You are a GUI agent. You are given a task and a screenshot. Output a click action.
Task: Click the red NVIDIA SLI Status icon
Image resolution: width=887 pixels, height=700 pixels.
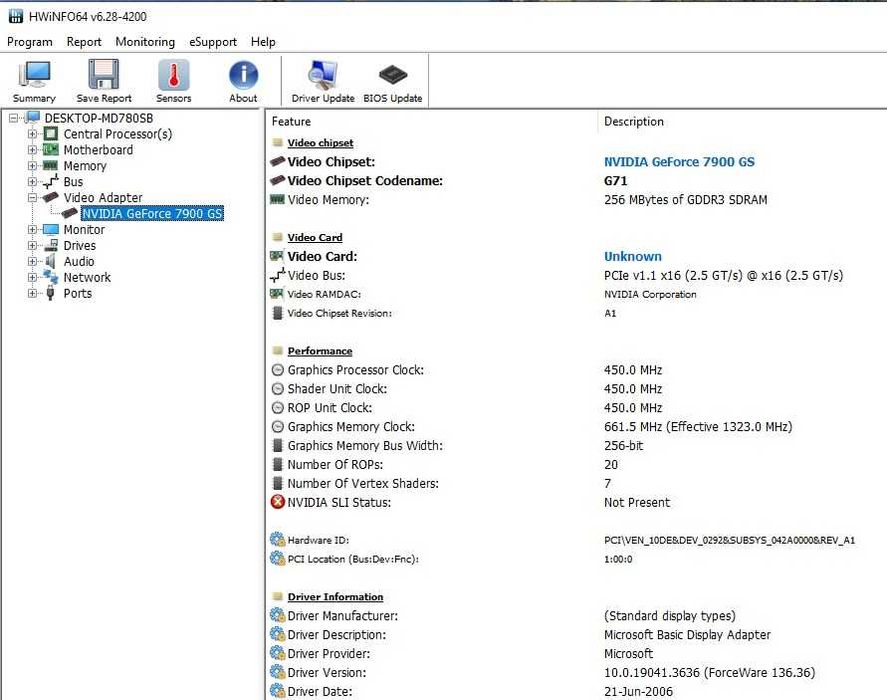tap(278, 502)
